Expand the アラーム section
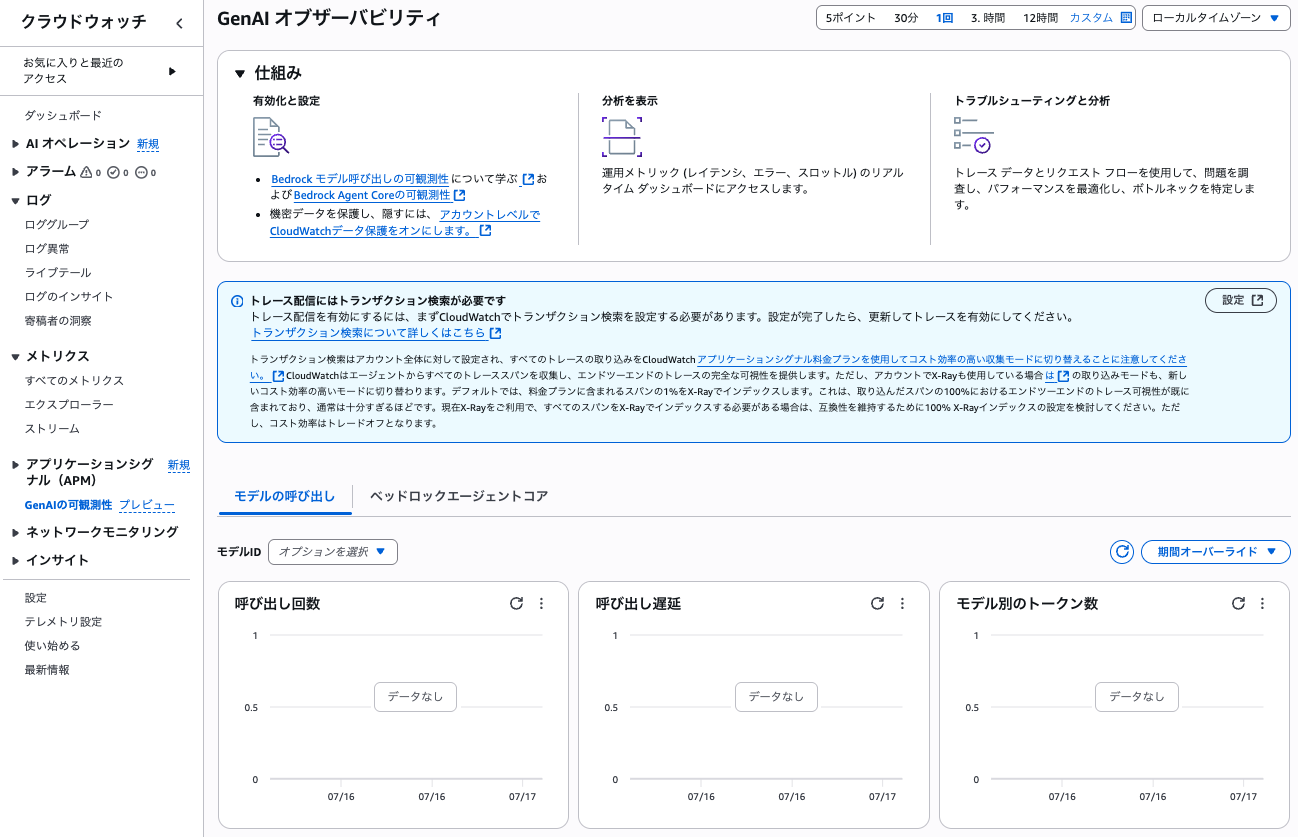 pyautogui.click(x=15, y=172)
